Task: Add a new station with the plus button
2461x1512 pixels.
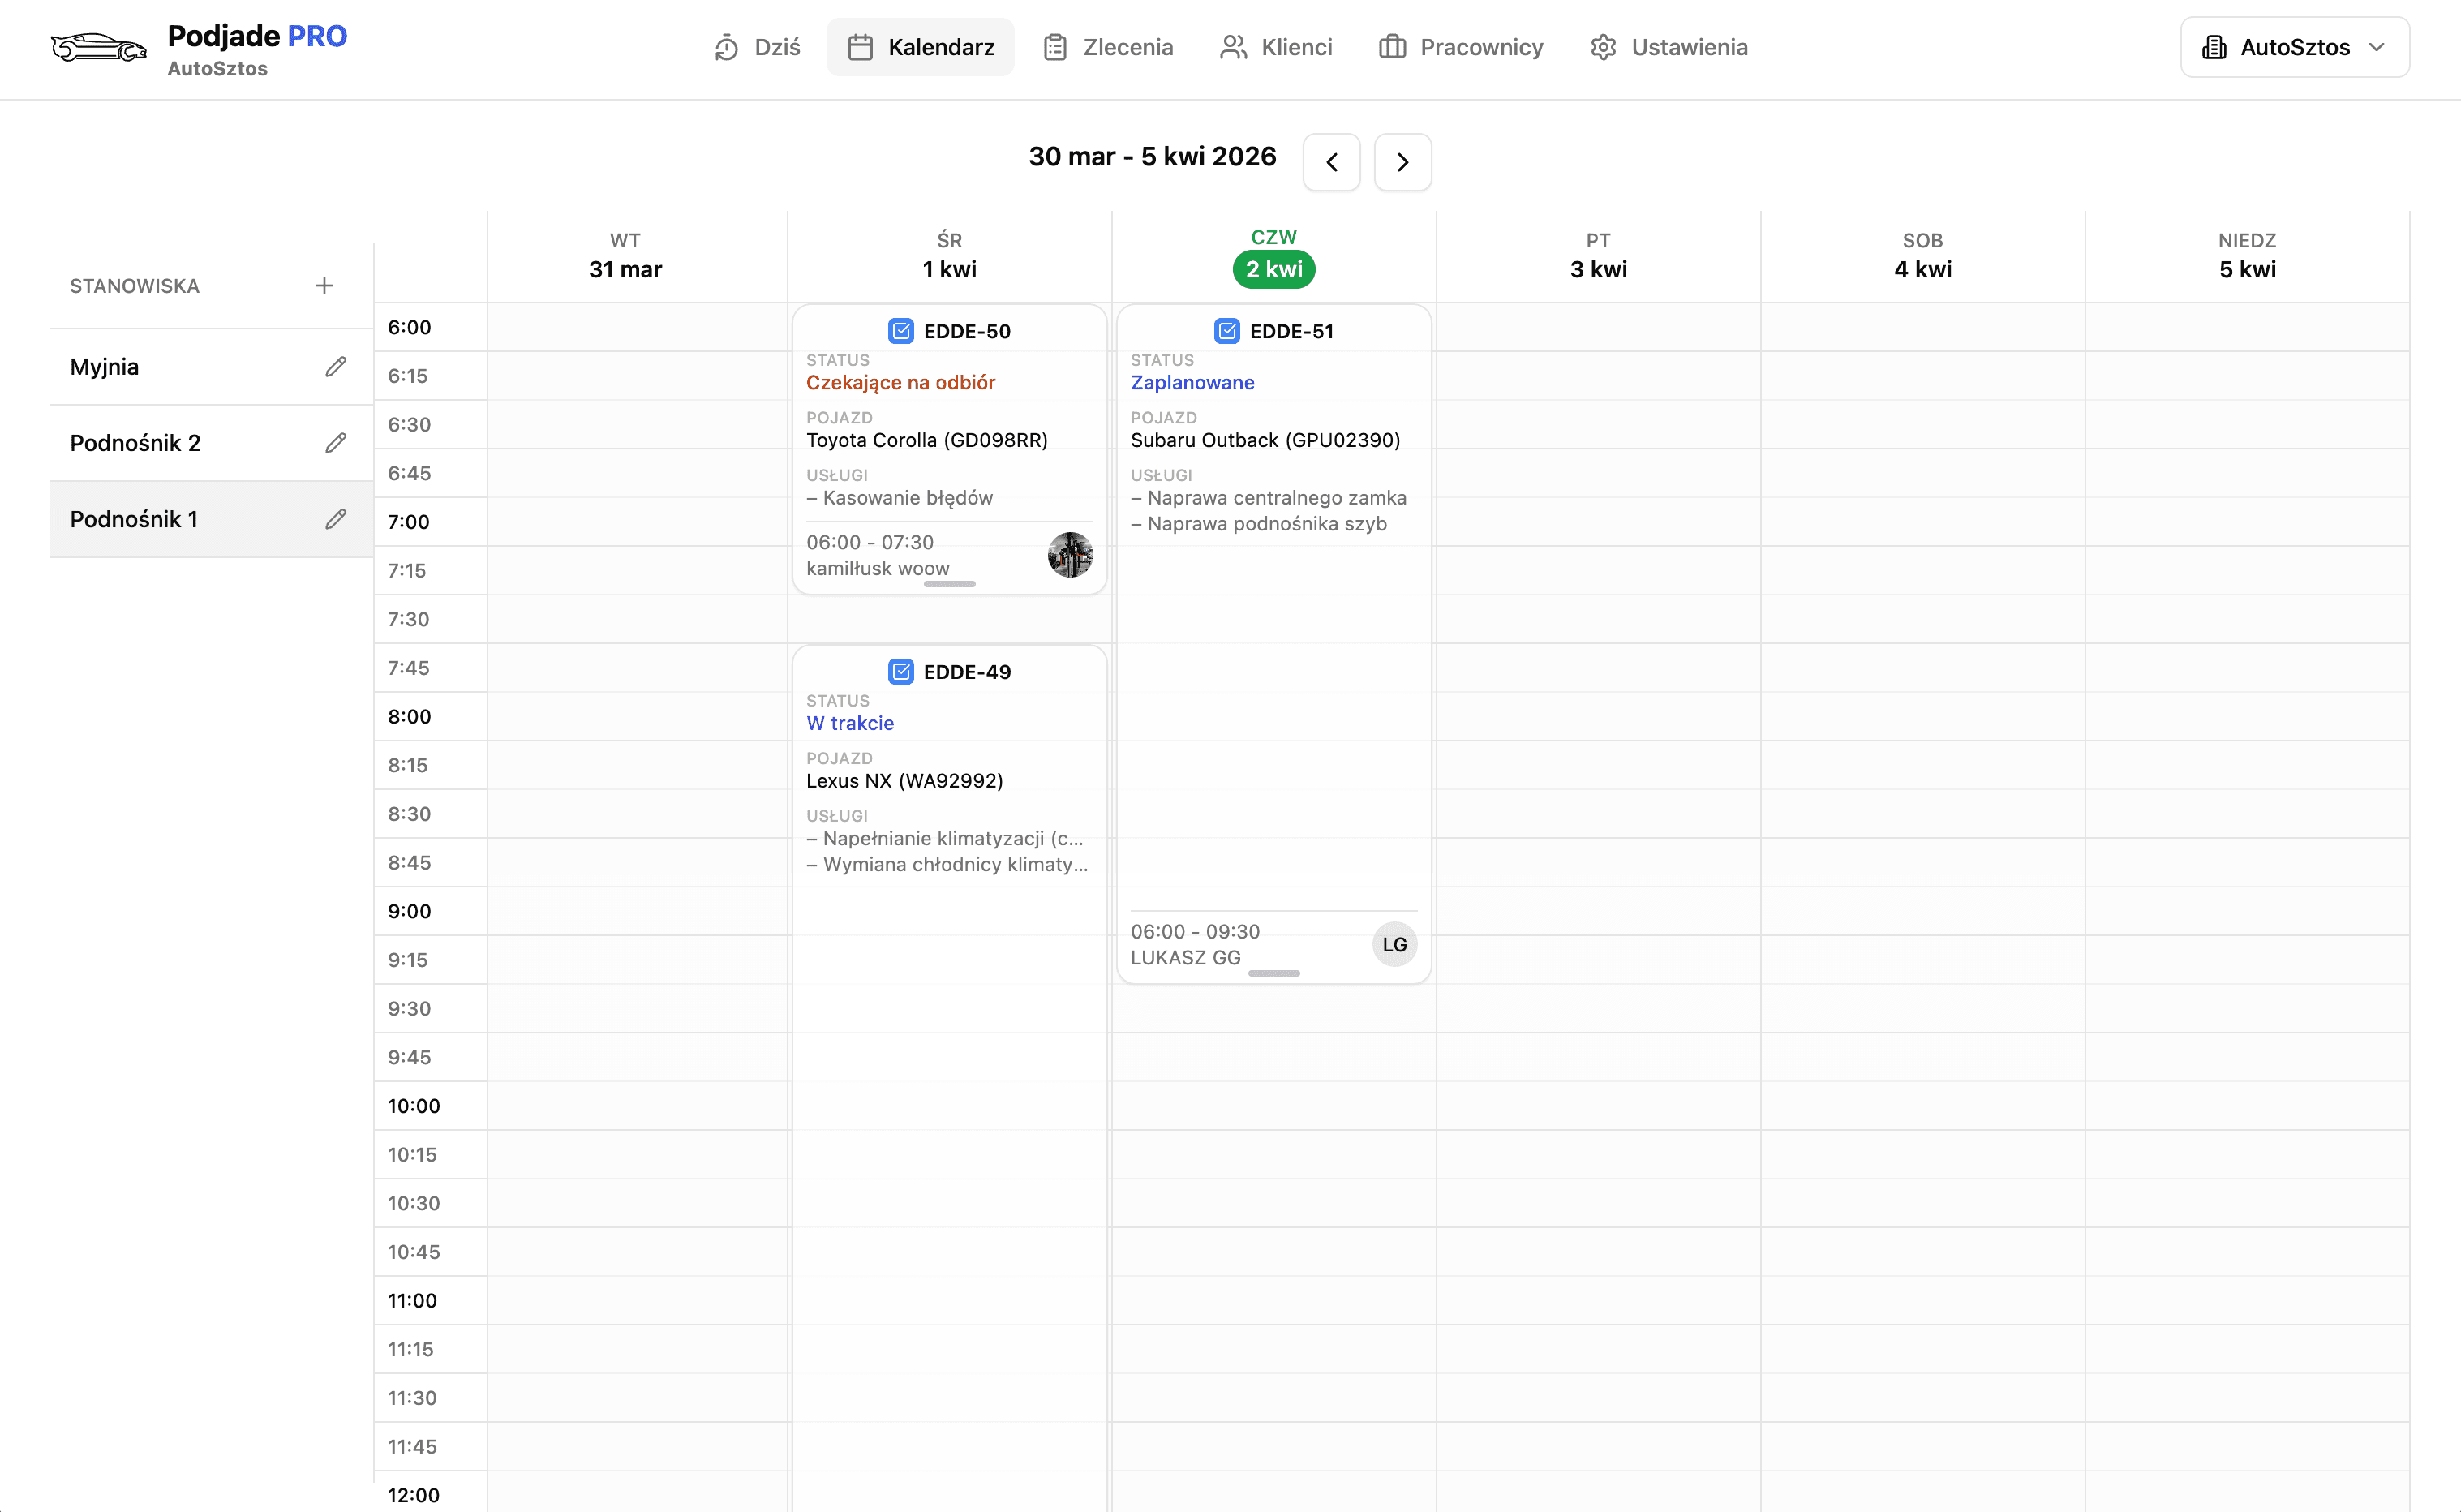Action: pyautogui.click(x=324, y=285)
